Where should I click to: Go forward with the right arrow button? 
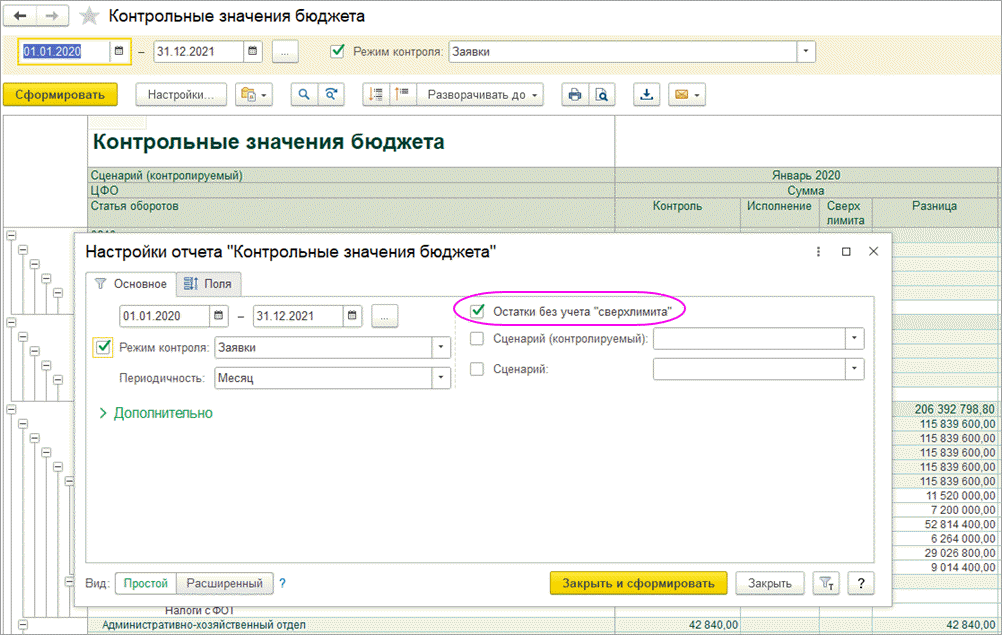52,16
